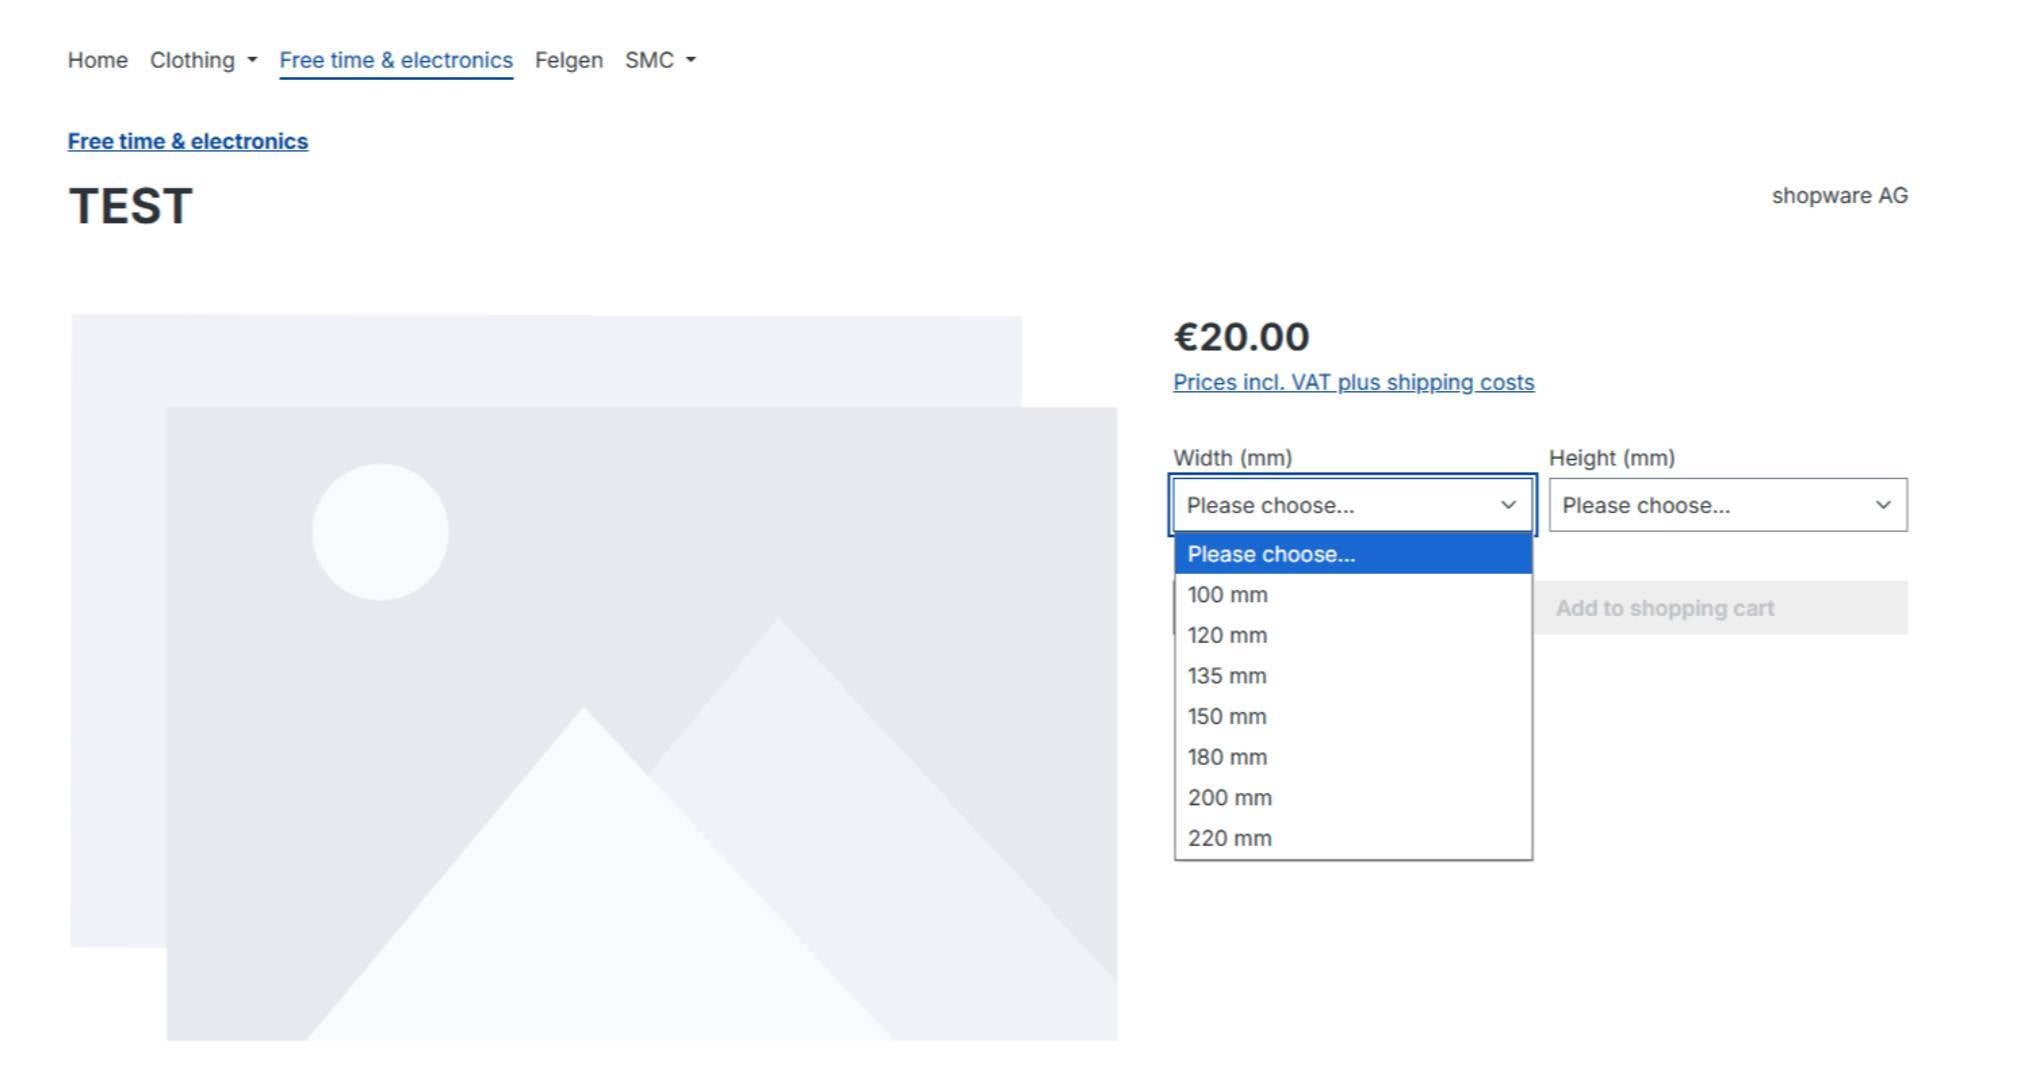The width and height of the screenshot is (2040, 1080).
Task: Open the Felgen category
Action: (569, 60)
